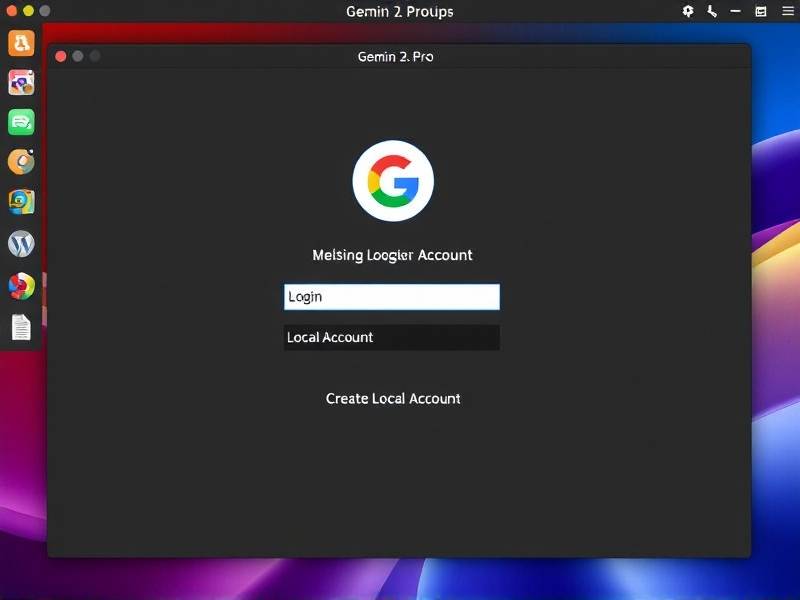Select the Local Account option
The image size is (800, 600).
click(392, 337)
